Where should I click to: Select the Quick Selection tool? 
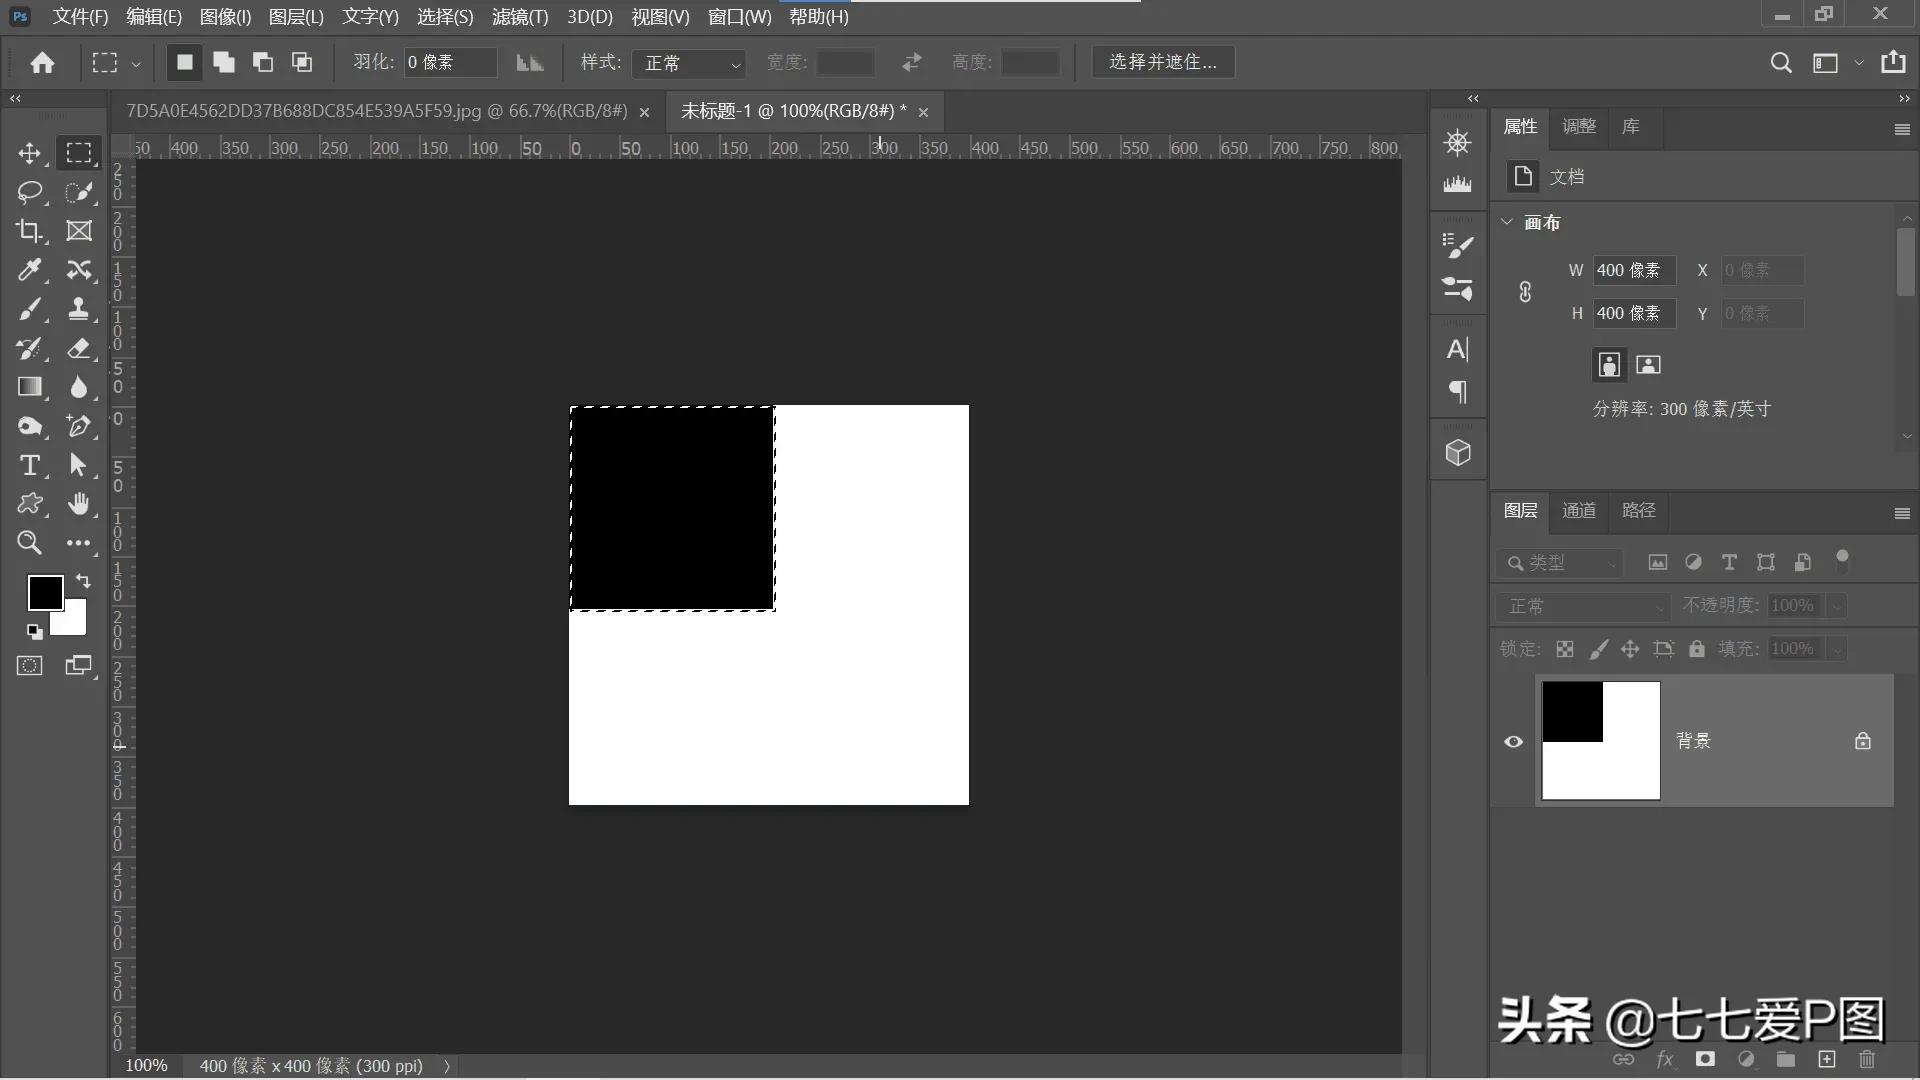click(79, 192)
